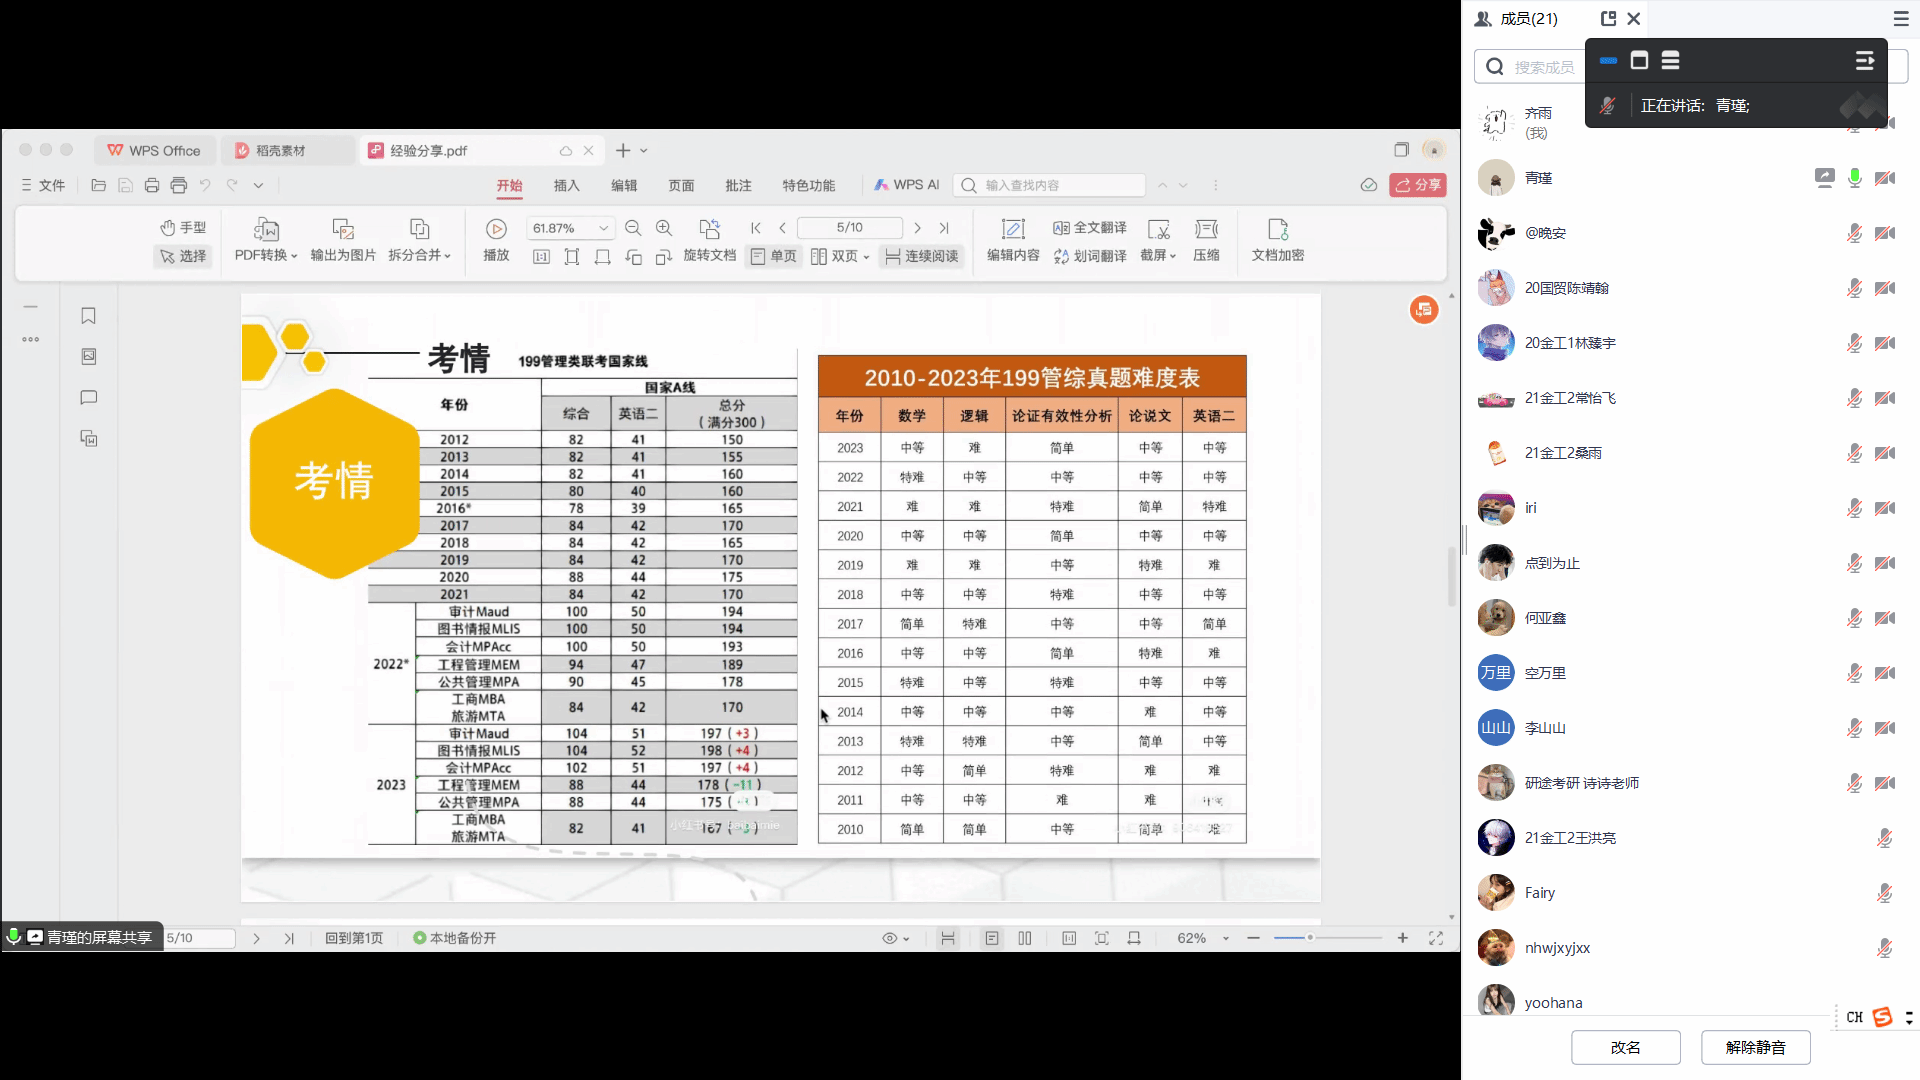Adjust the zoom slider in the status bar
This screenshot has height=1080, width=1920.
[x=1309, y=938]
